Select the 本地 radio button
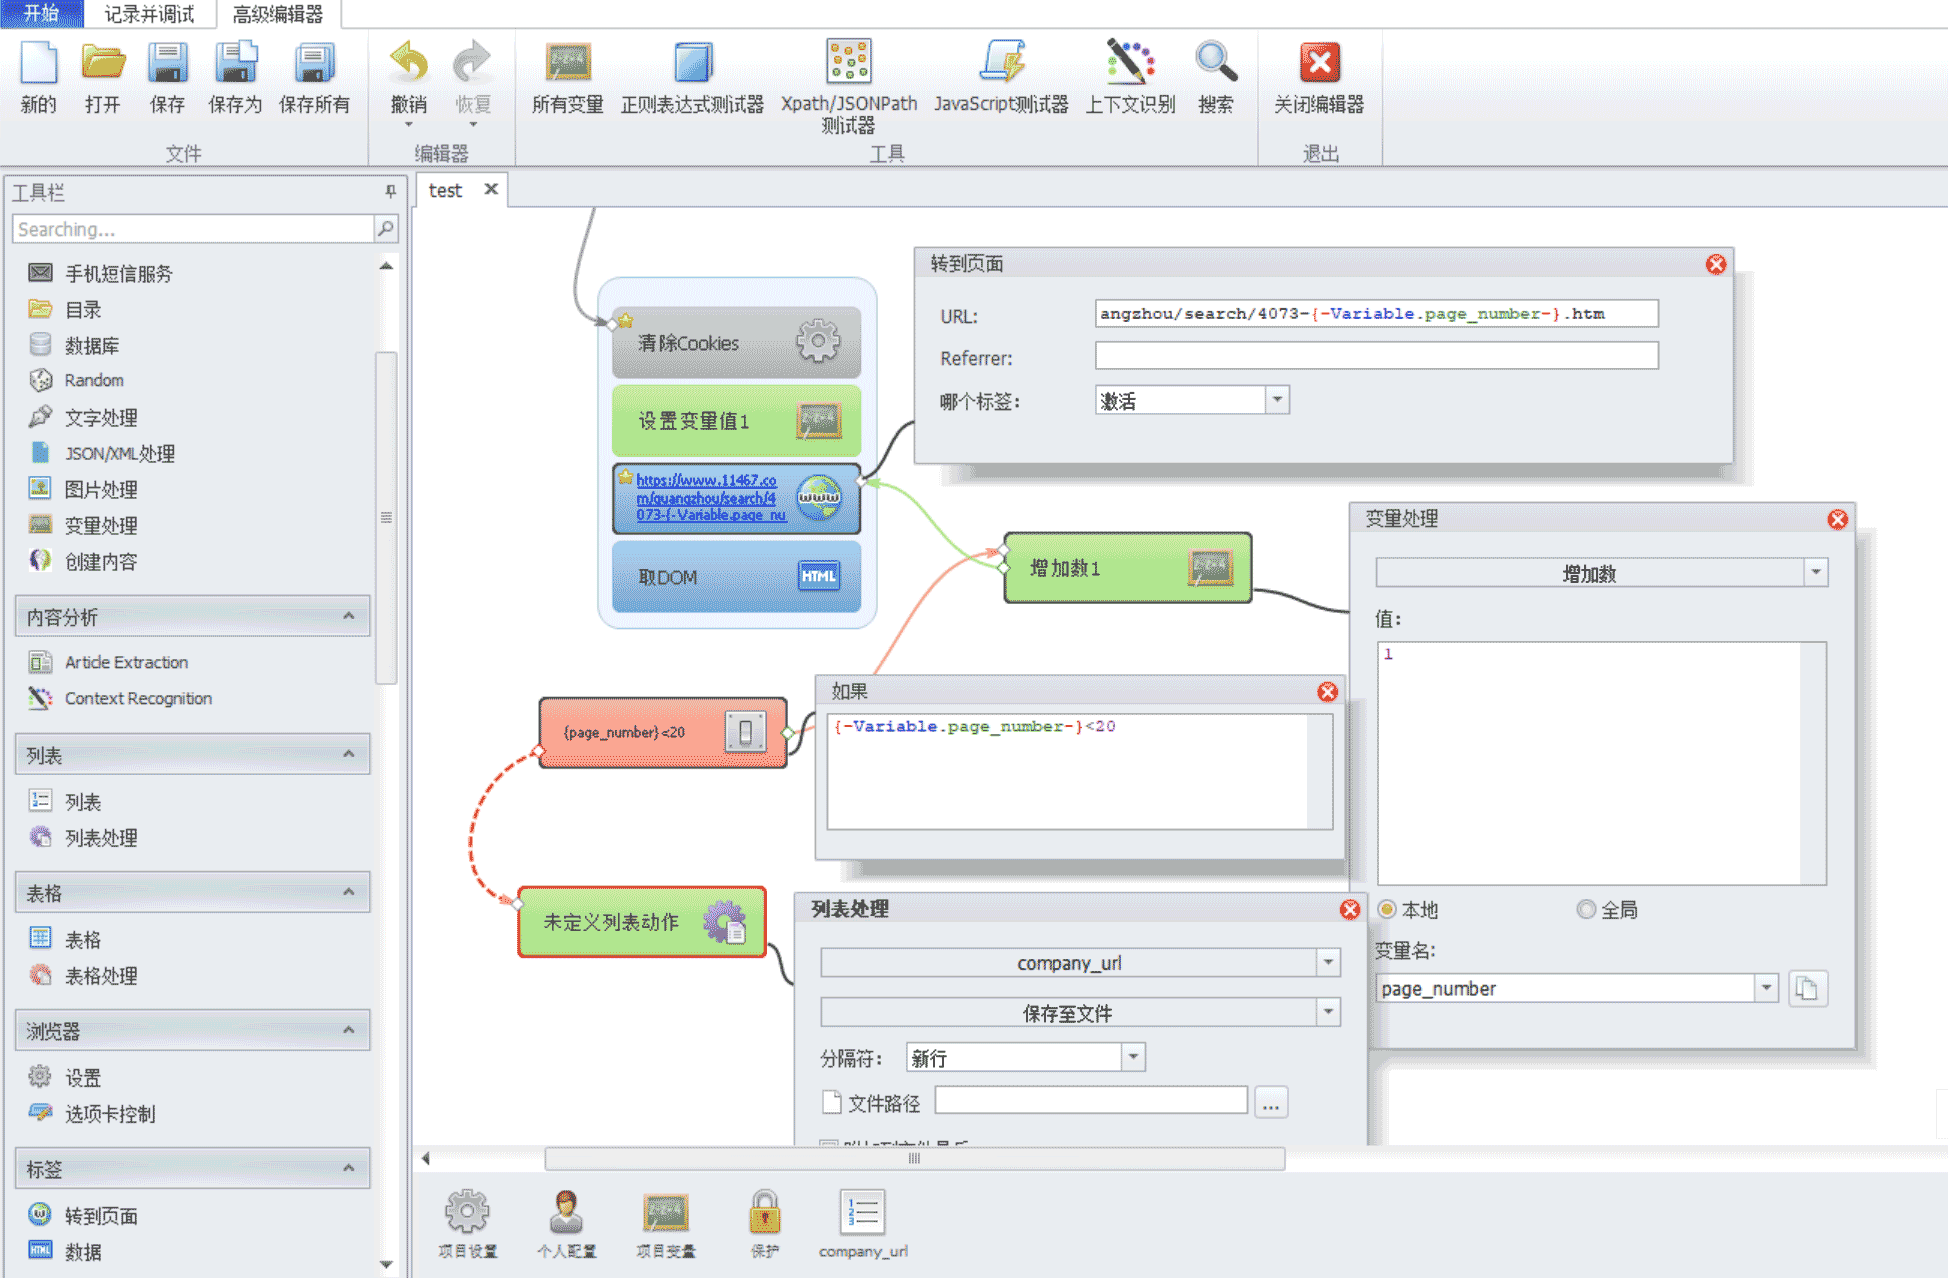The image size is (1948, 1278). (x=1387, y=909)
